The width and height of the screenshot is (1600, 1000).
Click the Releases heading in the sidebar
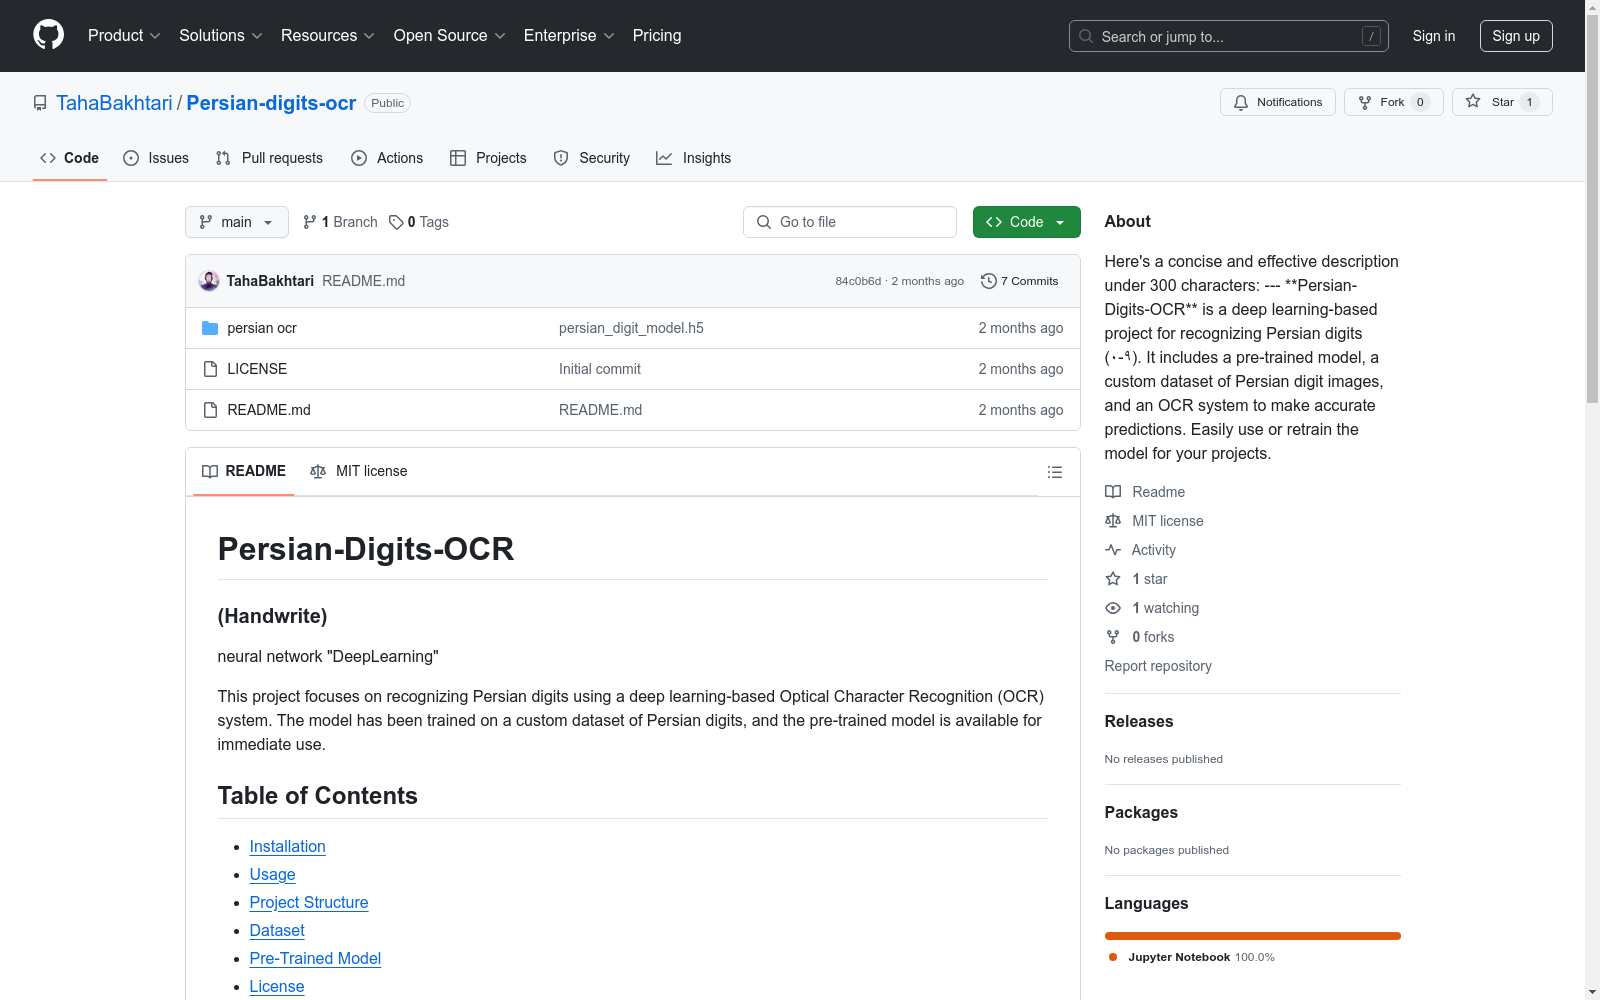1139,721
